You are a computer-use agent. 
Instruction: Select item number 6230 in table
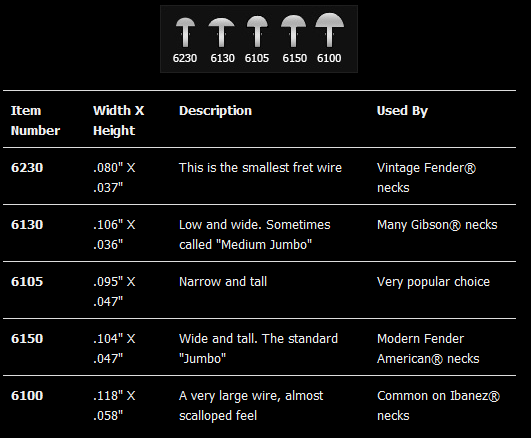click(27, 168)
